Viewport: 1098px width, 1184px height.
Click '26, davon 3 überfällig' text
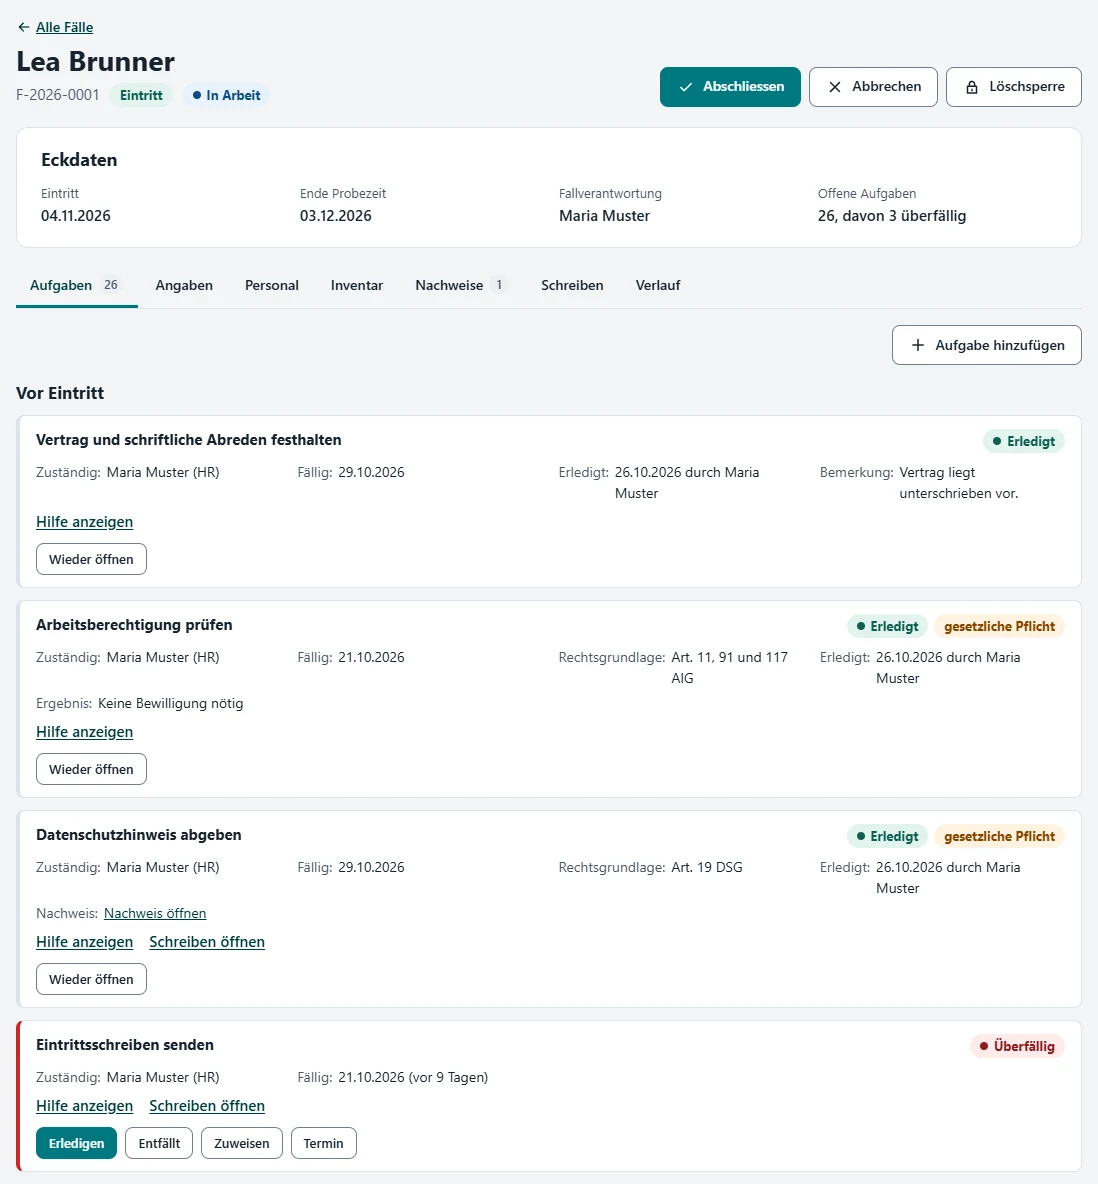[892, 216]
